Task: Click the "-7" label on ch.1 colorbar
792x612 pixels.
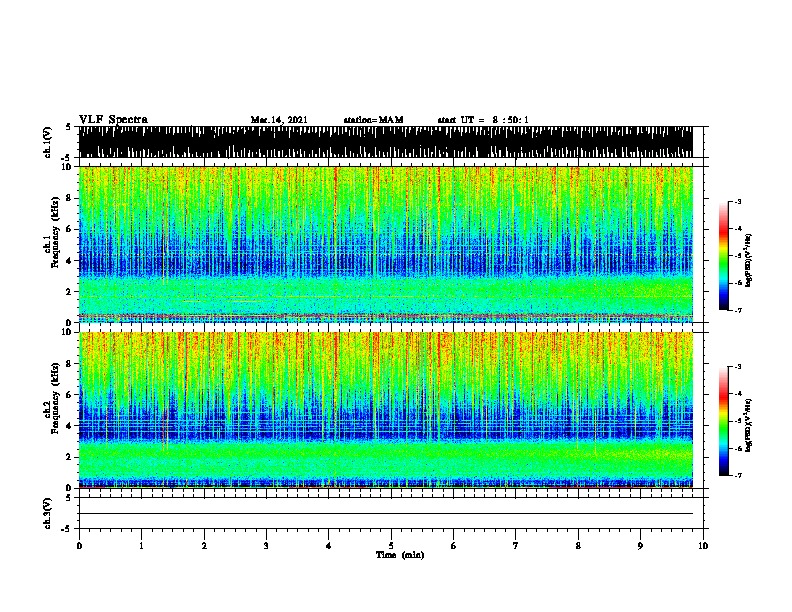Action: point(738,310)
